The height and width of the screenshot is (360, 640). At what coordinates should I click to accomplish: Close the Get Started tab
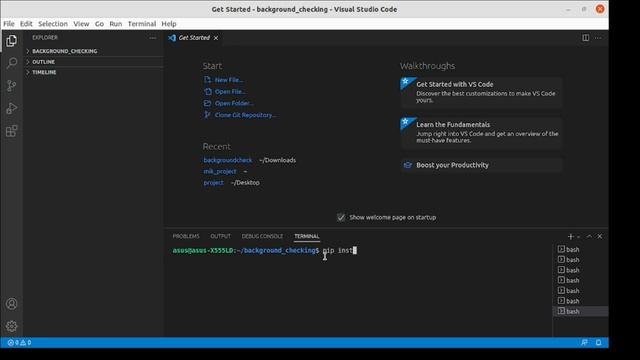click(216, 38)
